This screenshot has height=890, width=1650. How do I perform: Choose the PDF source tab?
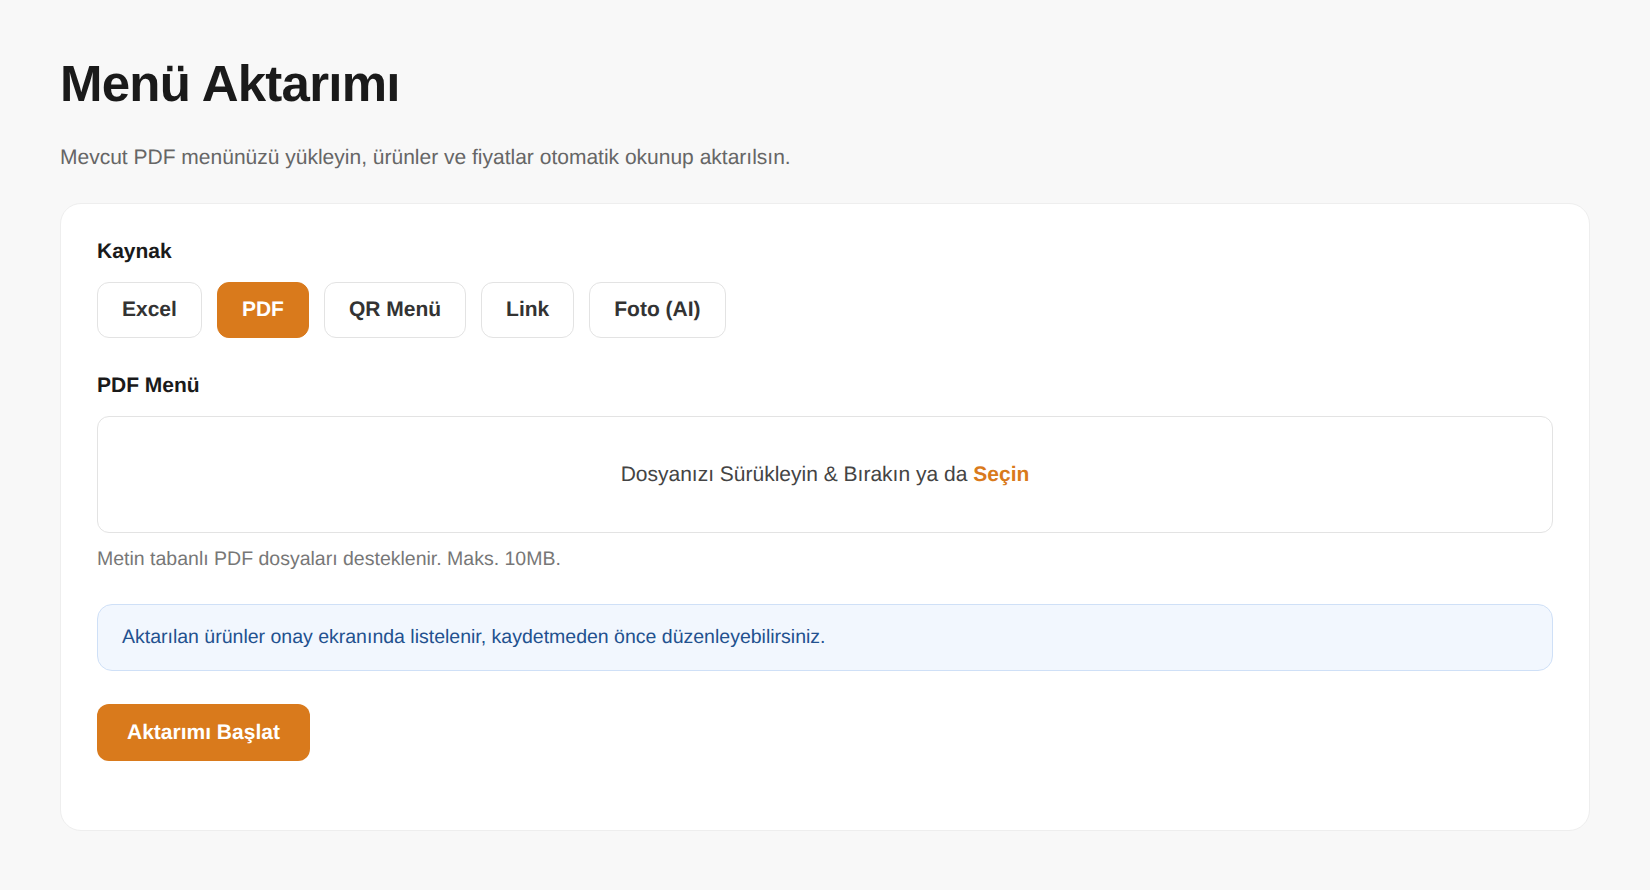click(263, 310)
